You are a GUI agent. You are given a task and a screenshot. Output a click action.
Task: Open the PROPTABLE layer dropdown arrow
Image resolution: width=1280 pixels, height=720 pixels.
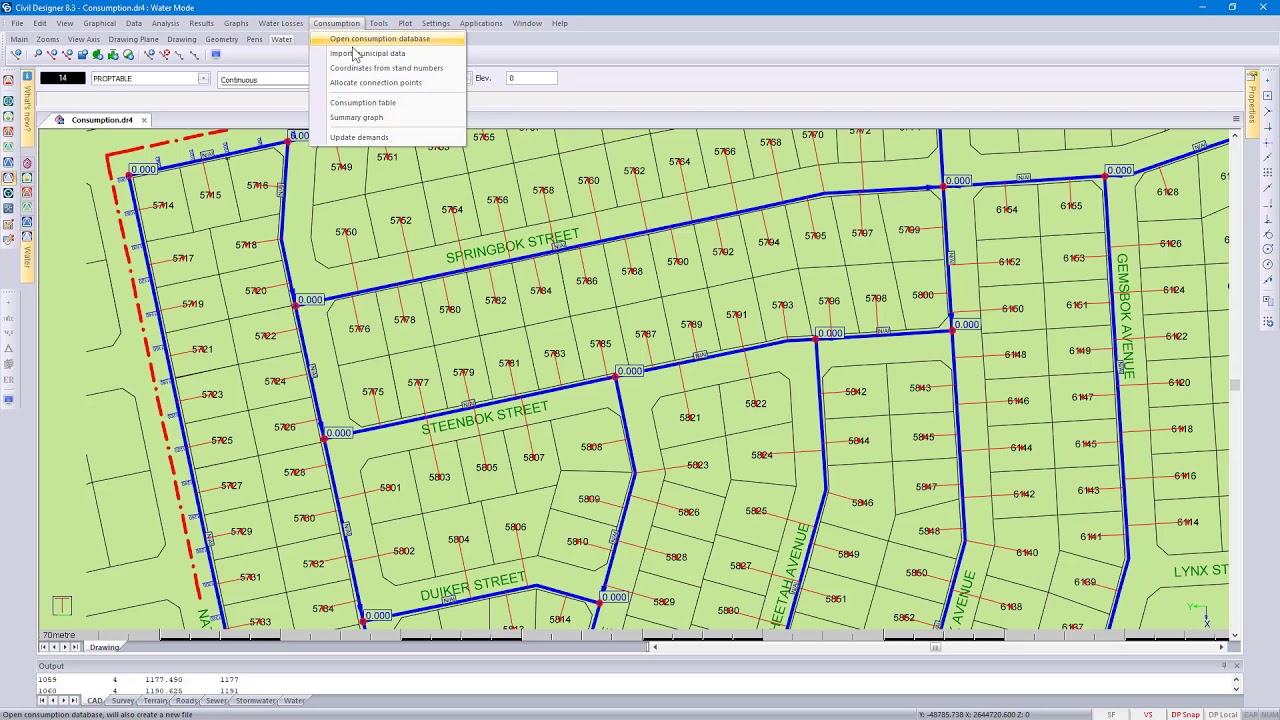[x=203, y=78]
